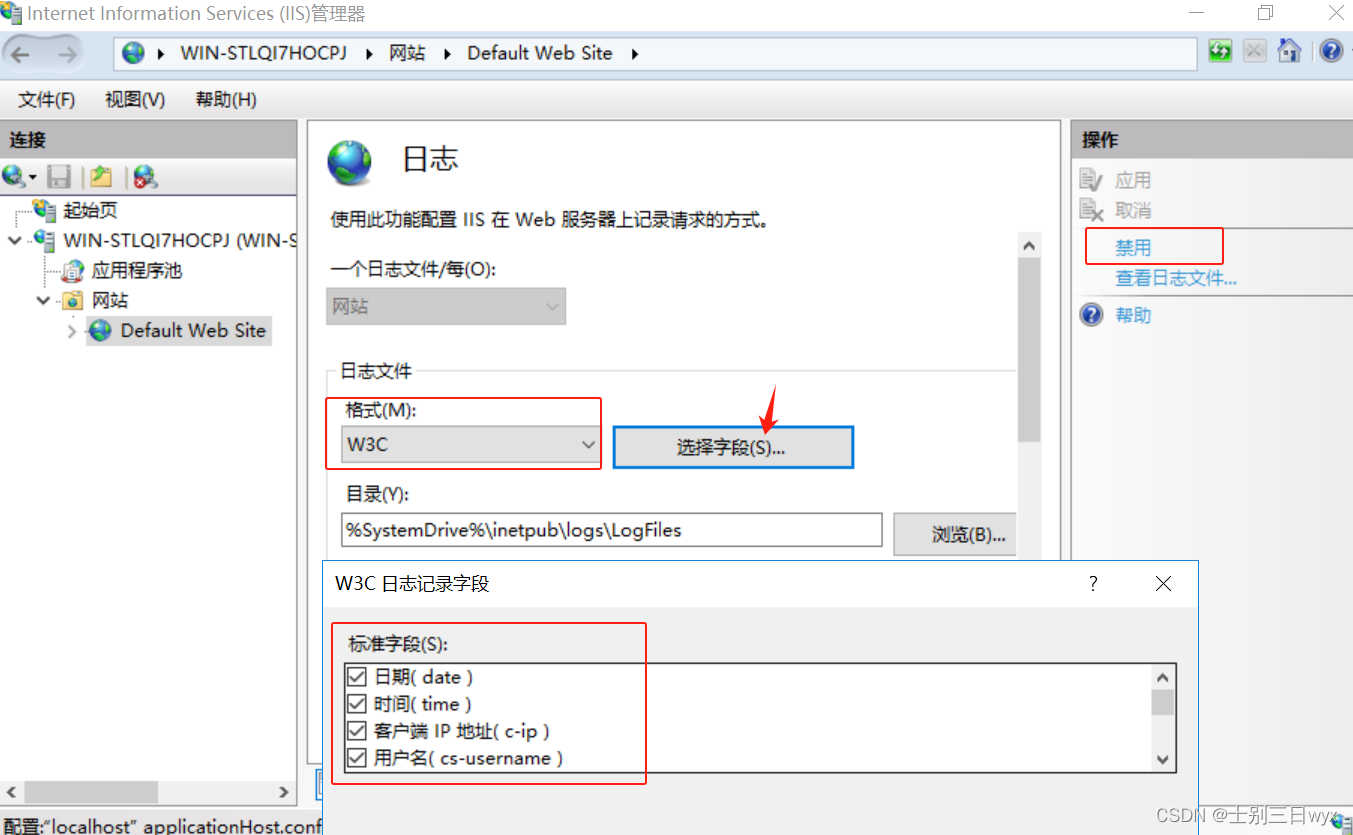Click the IIS Manager title bar icon
This screenshot has height=835, width=1353.
point(12,13)
